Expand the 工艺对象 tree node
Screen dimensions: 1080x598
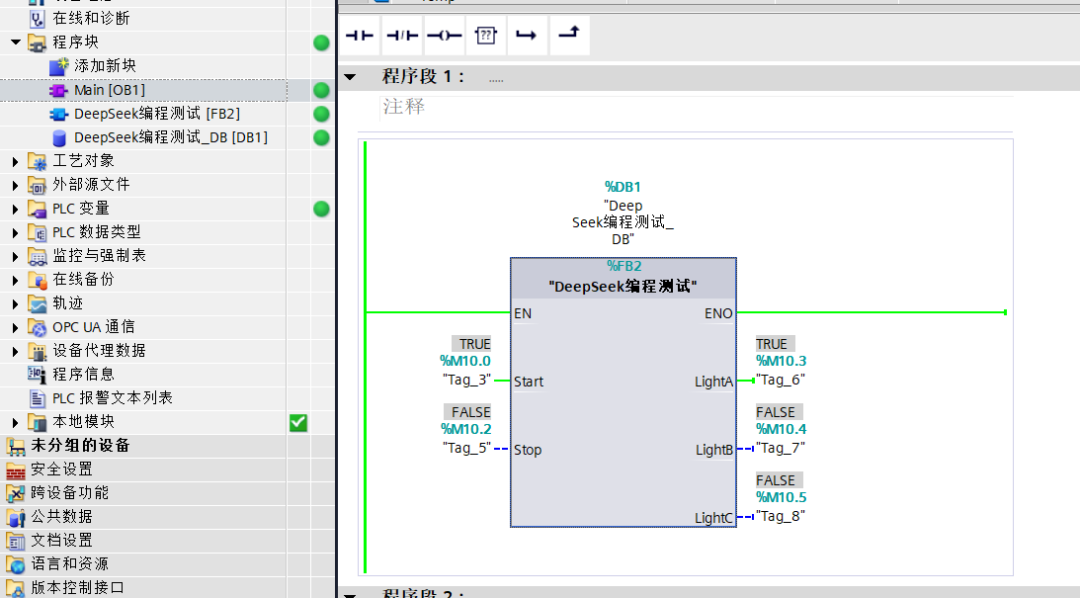point(15,162)
